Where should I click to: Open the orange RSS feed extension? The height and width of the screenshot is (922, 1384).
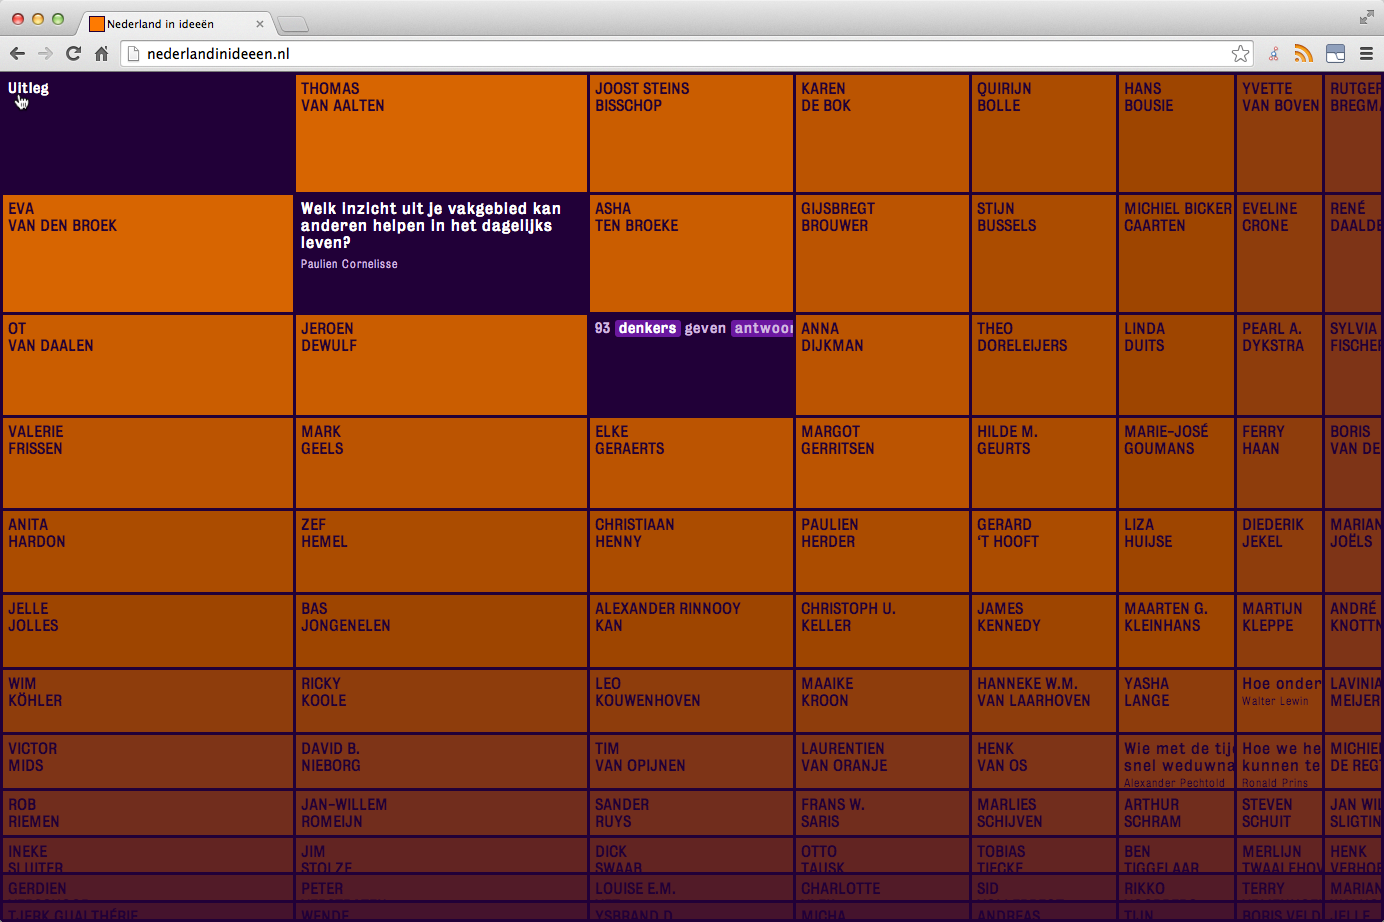1303,54
